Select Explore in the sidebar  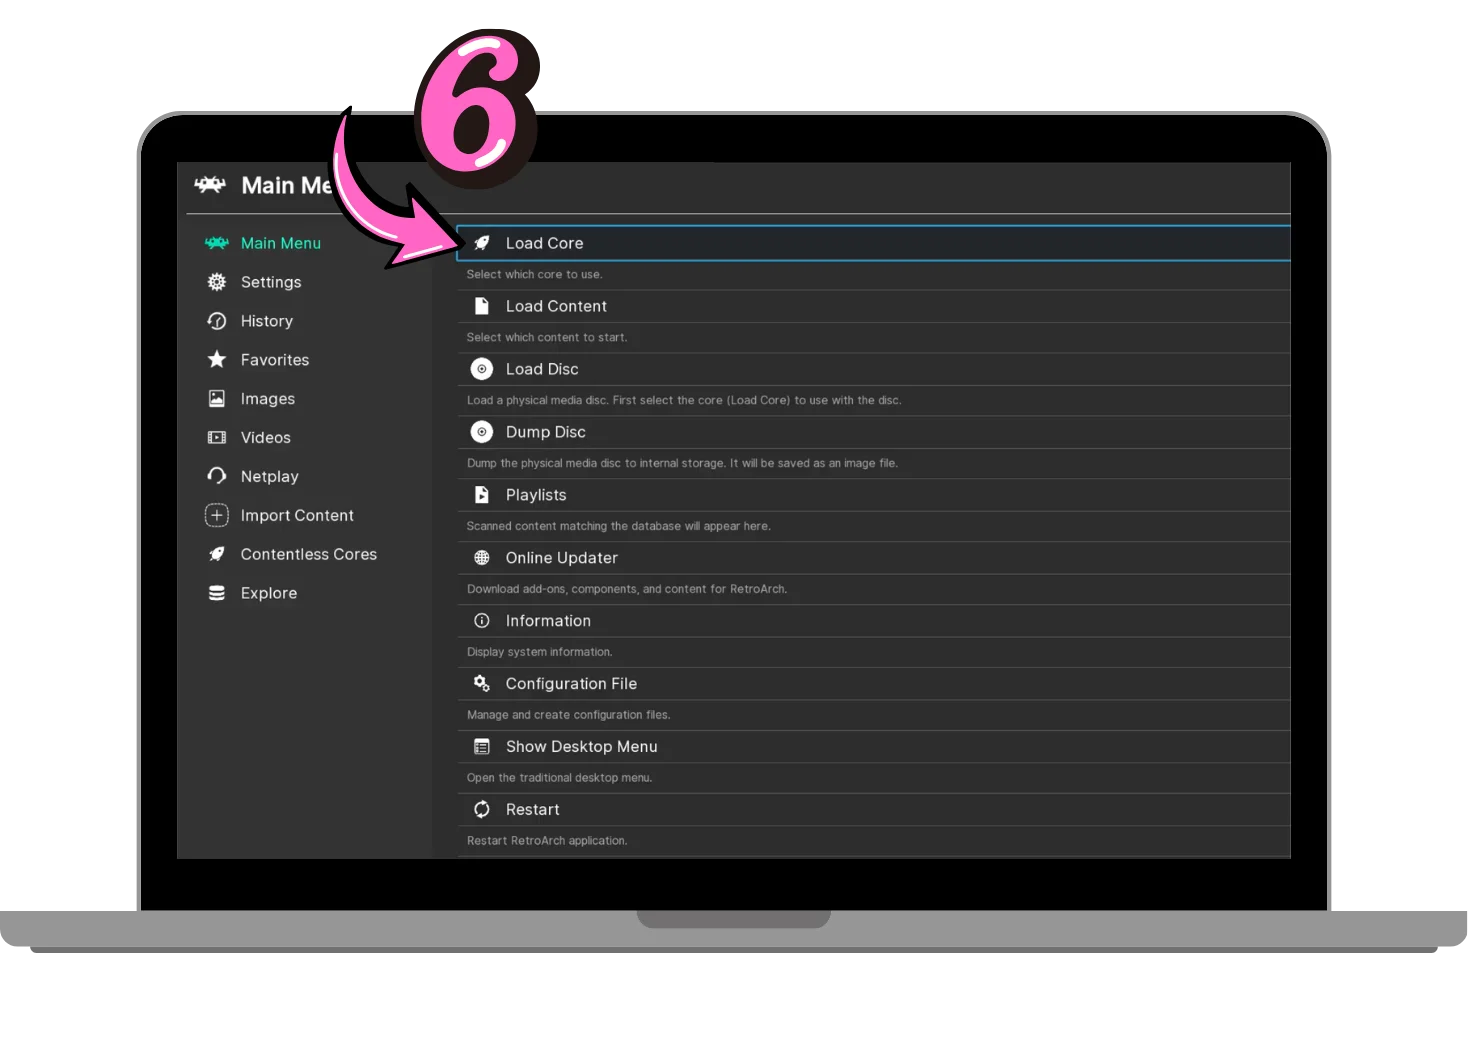click(x=269, y=593)
